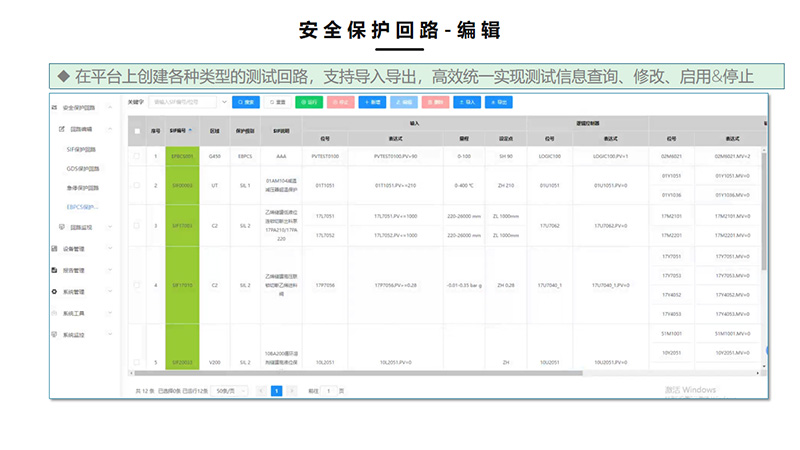This screenshot has width=800, height=450.
Task: Click the SIL 1 protection level cell
Action: (245, 185)
